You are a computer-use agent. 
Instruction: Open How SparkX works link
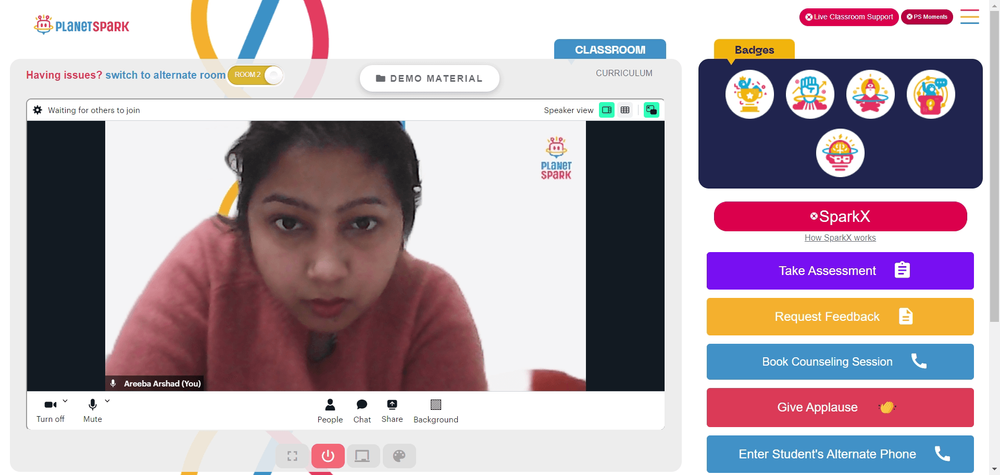(x=840, y=238)
